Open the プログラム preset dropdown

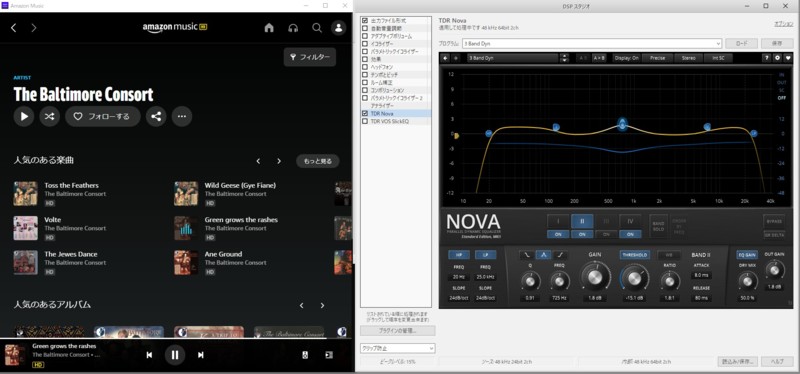coord(591,44)
